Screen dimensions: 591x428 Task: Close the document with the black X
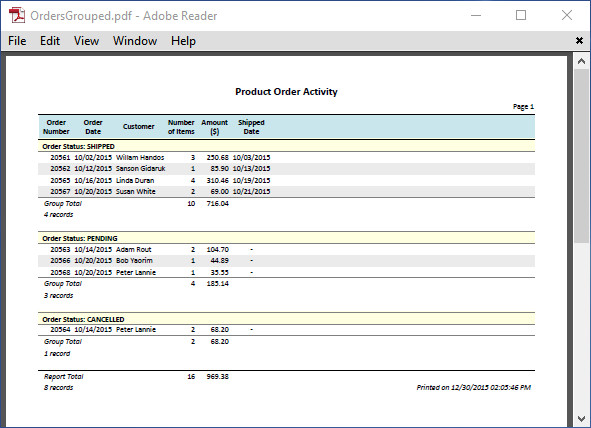[x=579, y=40]
